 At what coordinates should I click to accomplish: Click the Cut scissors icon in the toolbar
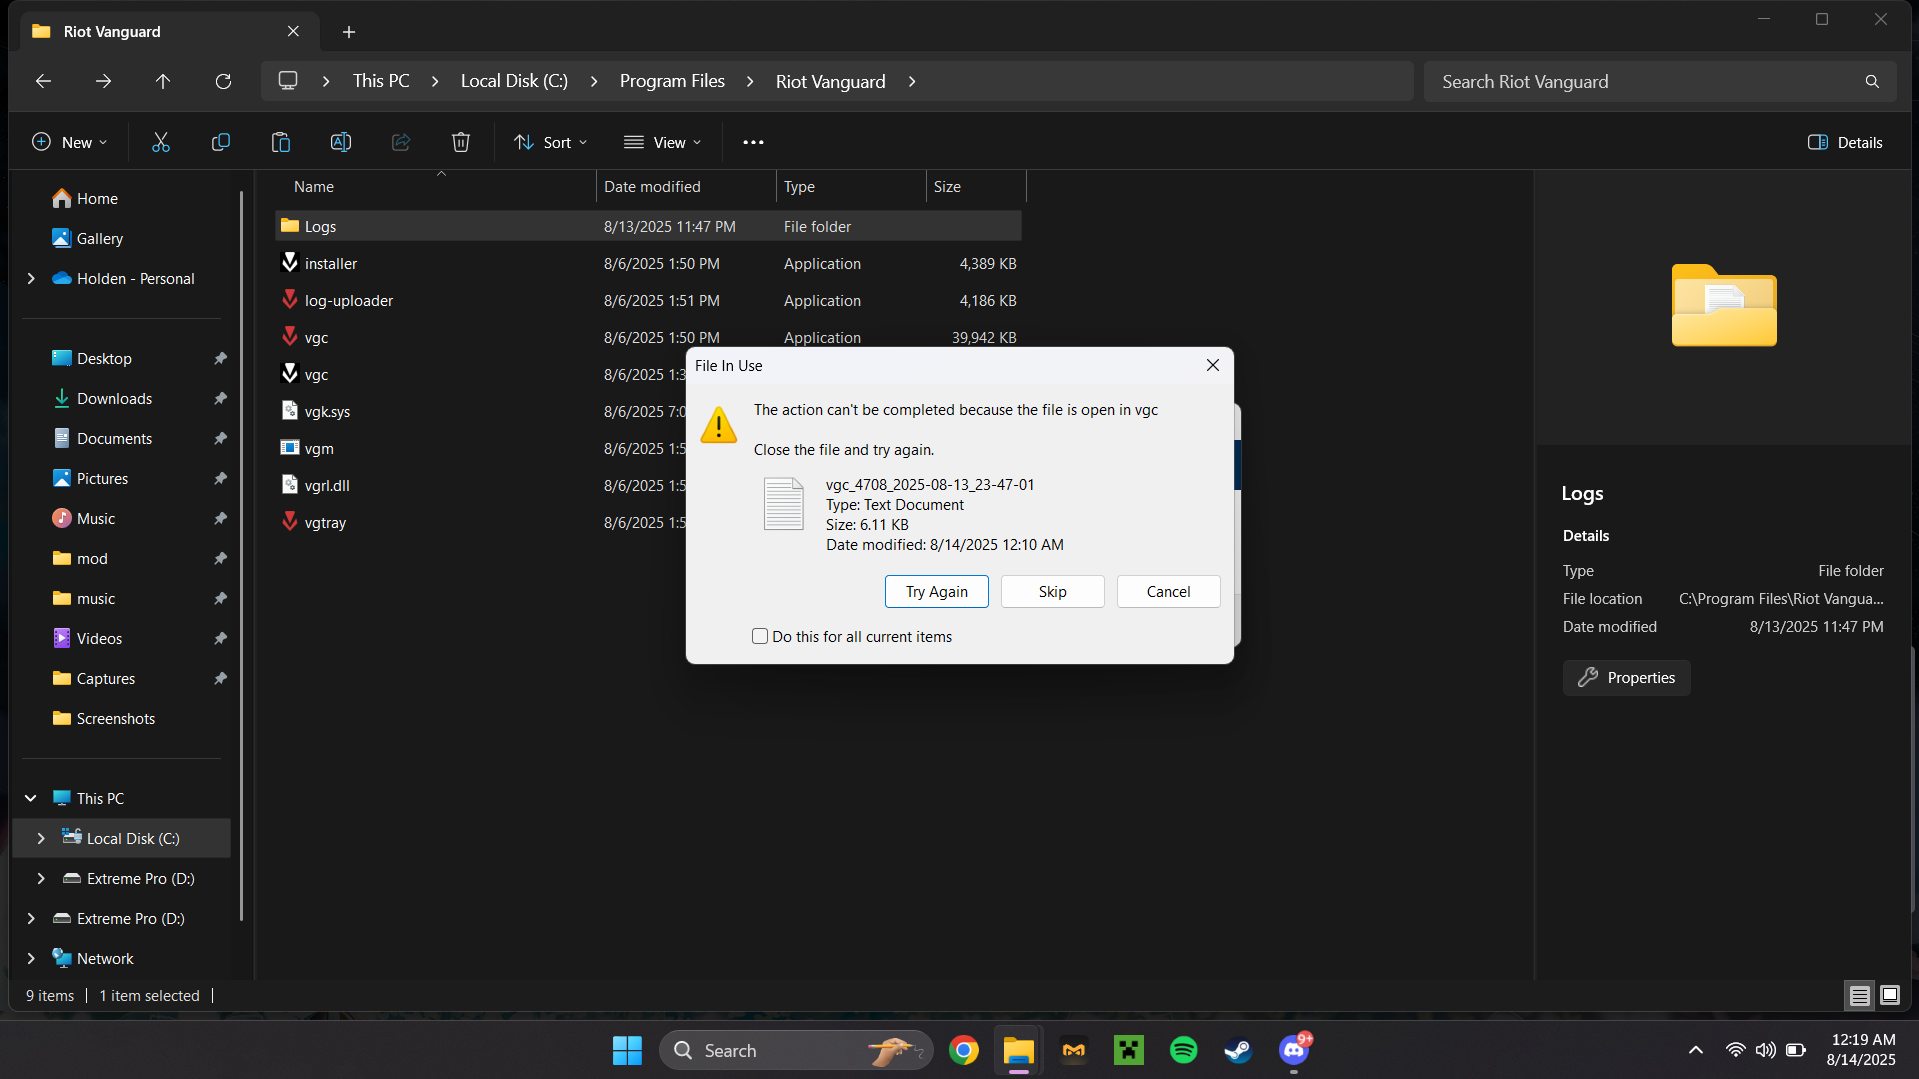[160, 142]
